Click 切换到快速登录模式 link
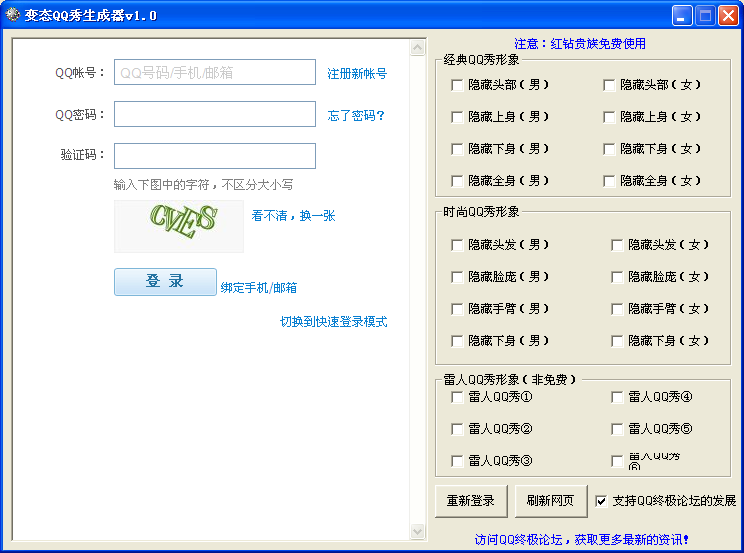744x553 pixels. (x=334, y=322)
